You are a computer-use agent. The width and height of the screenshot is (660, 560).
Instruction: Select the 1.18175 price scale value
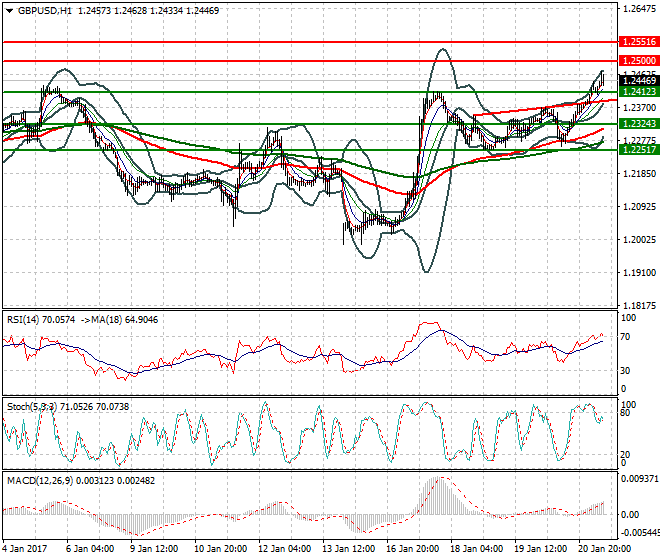(639, 306)
